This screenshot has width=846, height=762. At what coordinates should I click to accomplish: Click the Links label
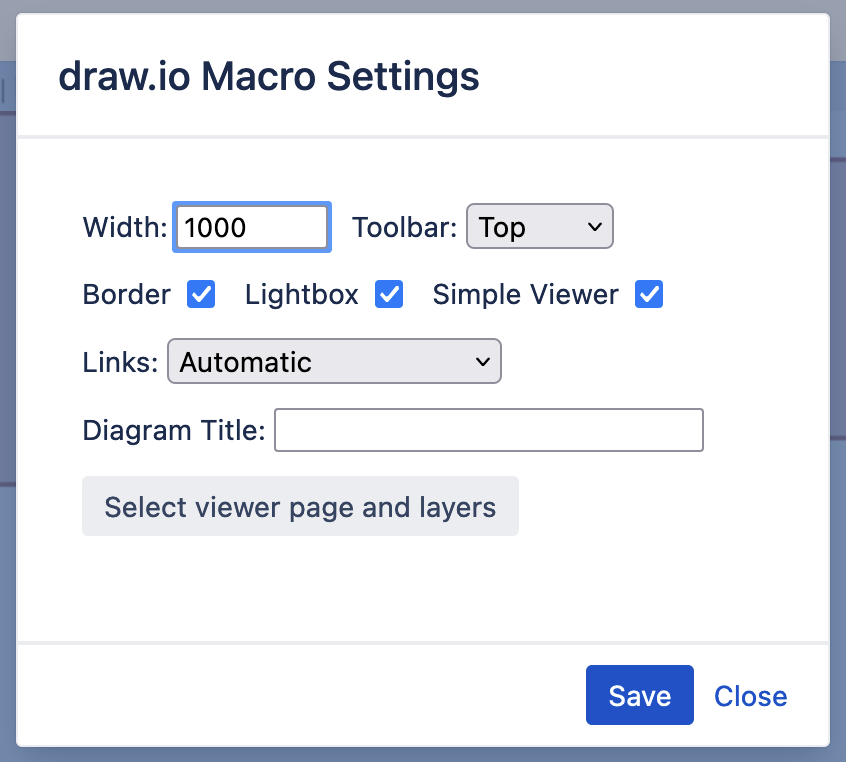pyautogui.click(x=119, y=362)
